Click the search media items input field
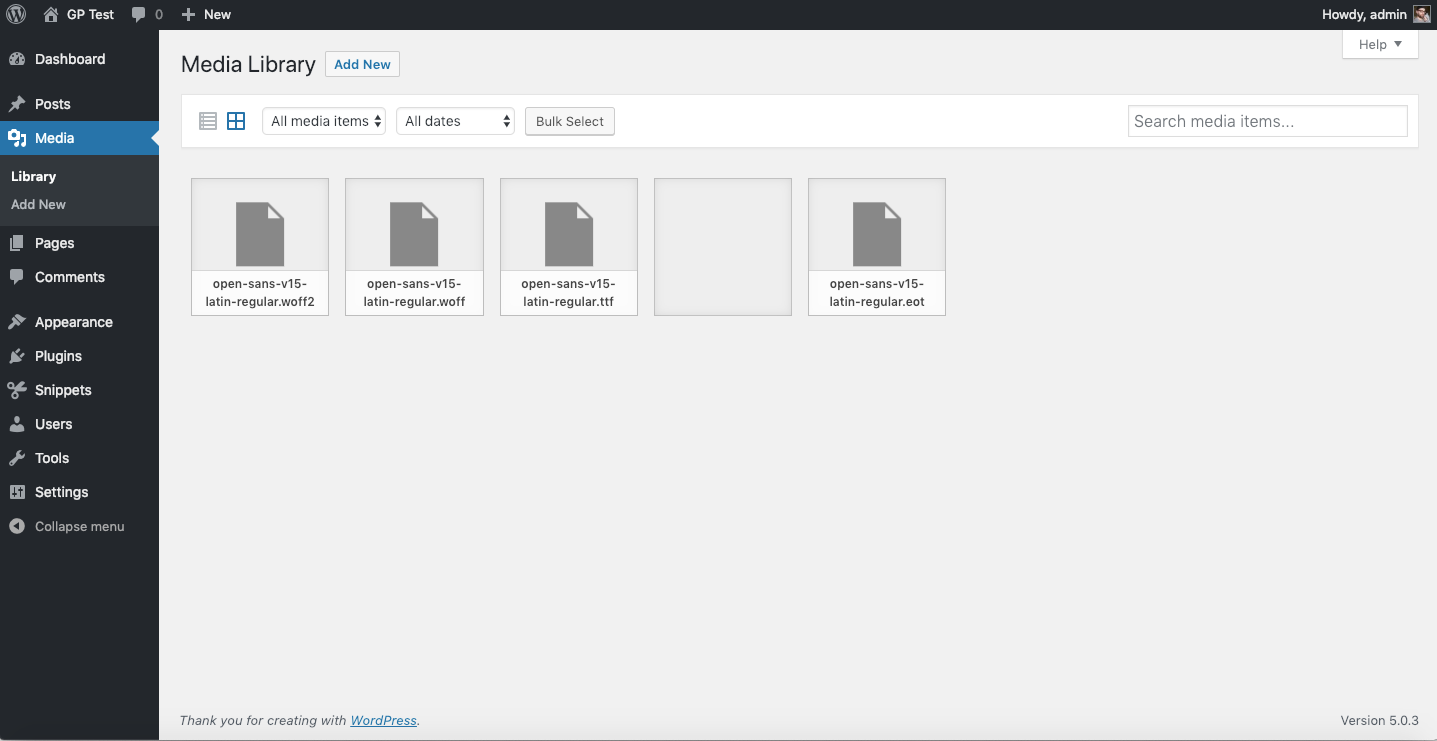 point(1267,120)
